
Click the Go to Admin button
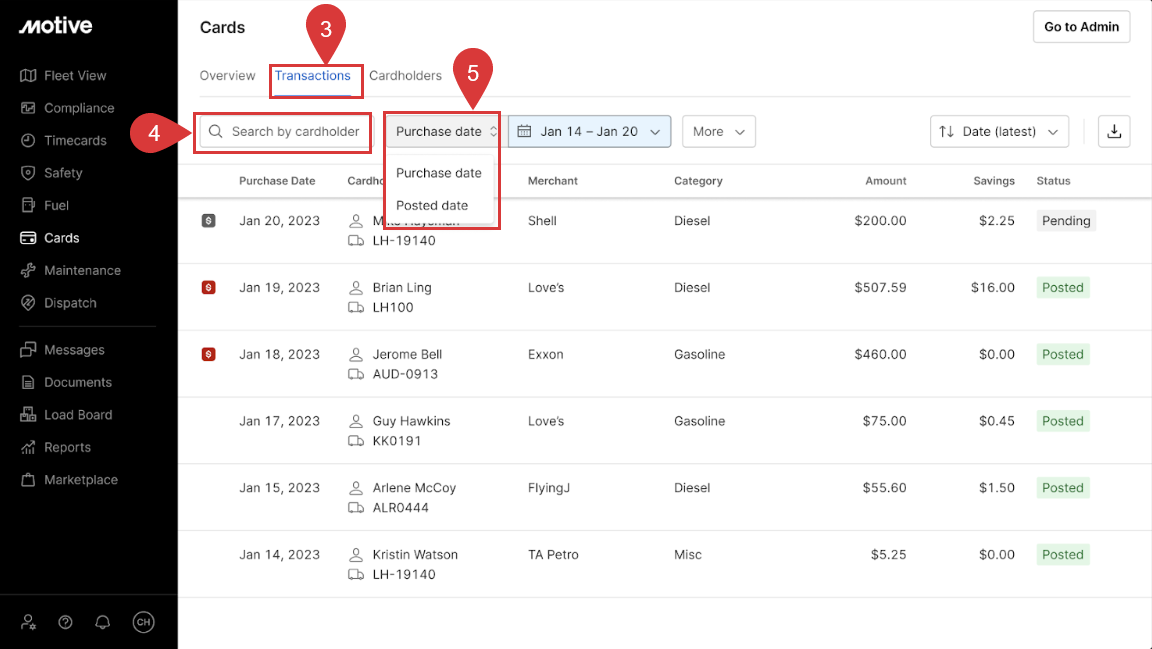1081,26
